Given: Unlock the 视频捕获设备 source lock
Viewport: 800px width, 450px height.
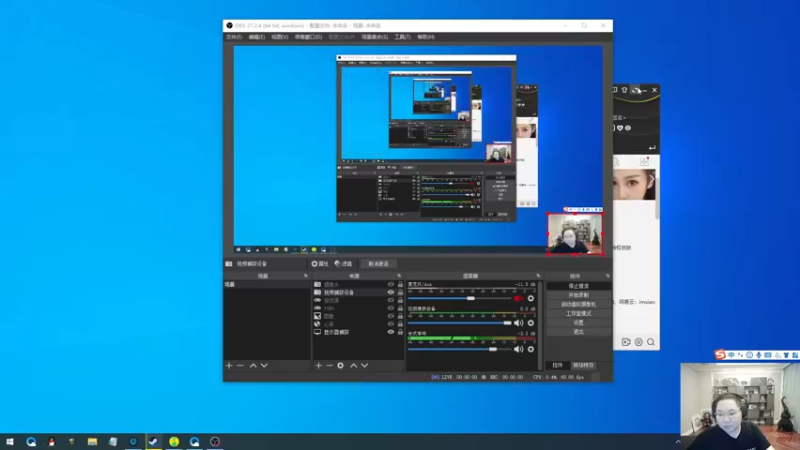Looking at the screenshot, I should [400, 292].
